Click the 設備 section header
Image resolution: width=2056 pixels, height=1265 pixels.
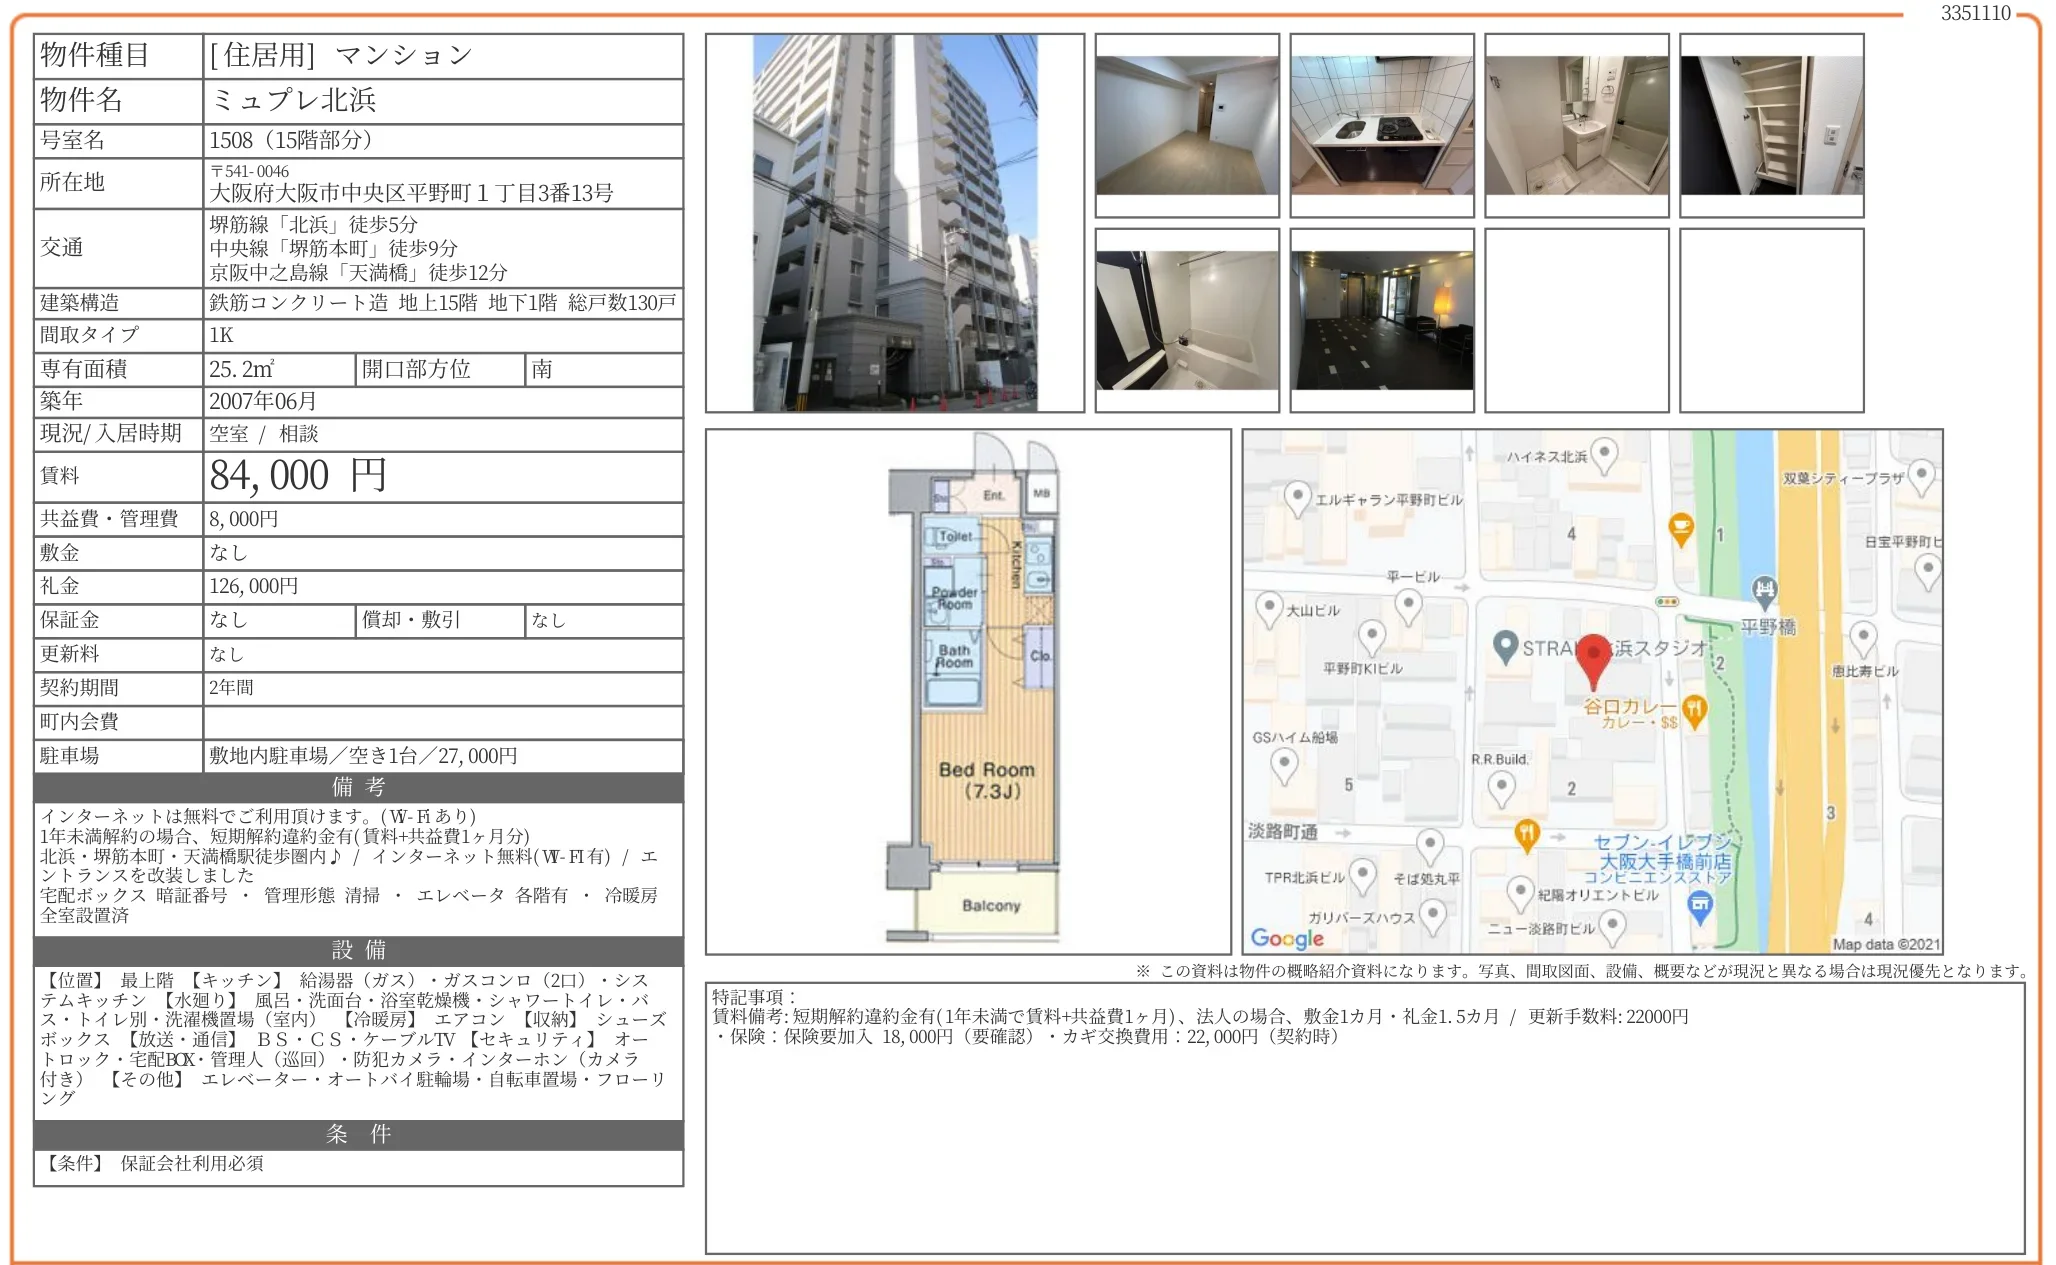(358, 950)
